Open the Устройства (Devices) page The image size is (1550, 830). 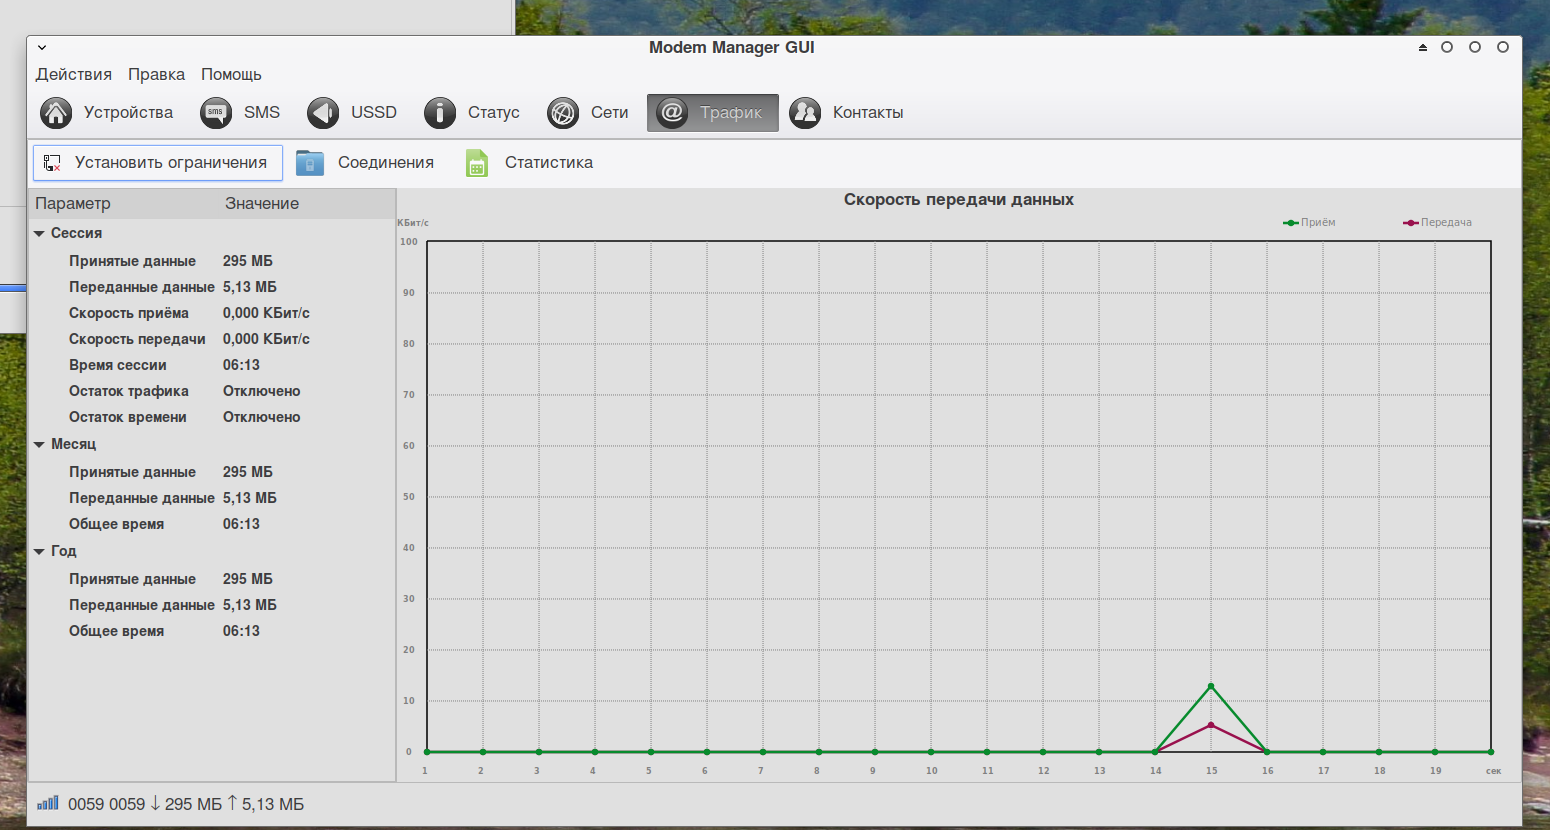107,113
